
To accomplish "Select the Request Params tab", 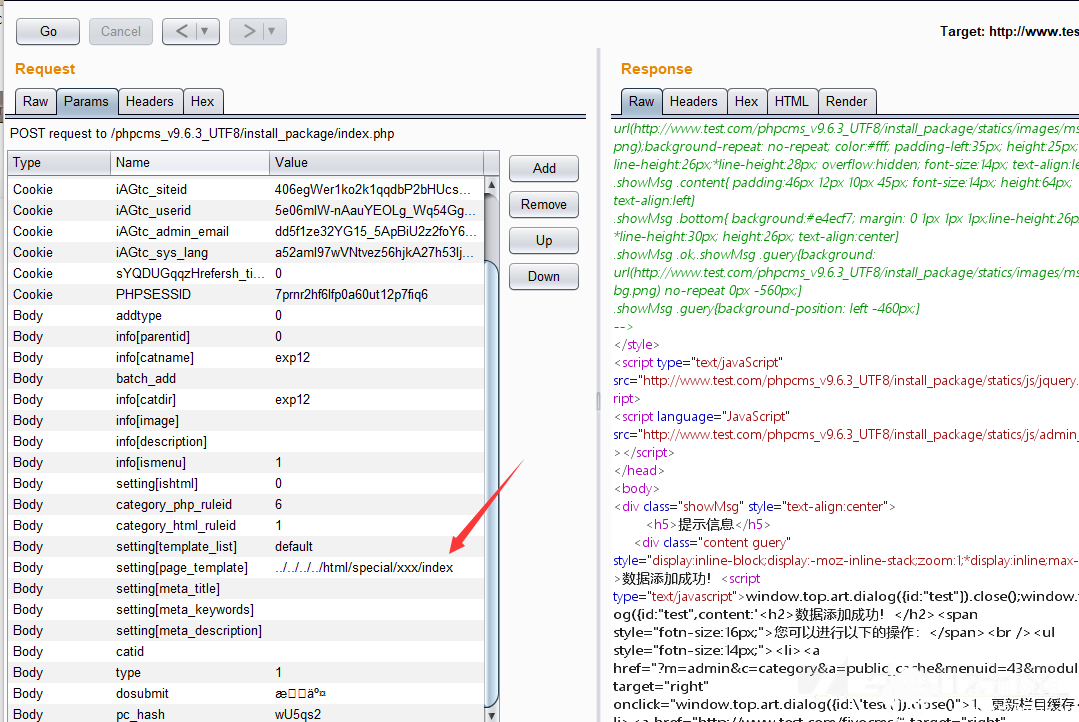I will 86,102.
